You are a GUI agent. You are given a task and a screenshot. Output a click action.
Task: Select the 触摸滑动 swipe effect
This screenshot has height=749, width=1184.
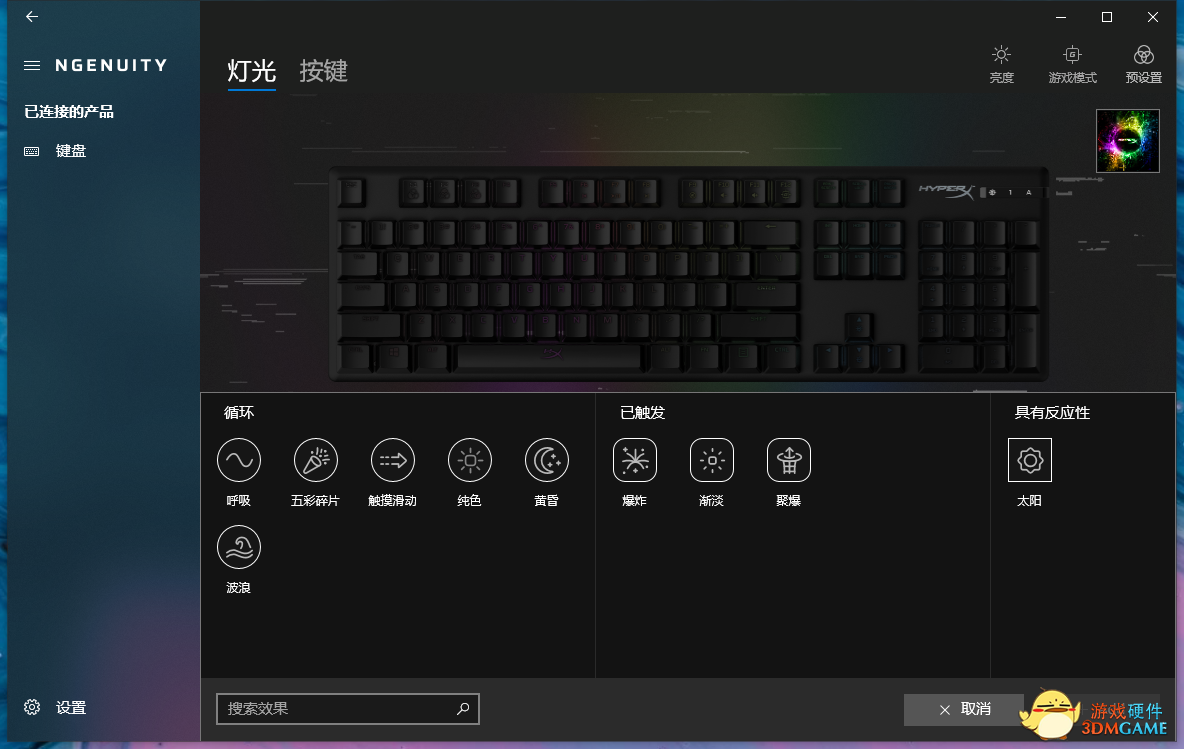[x=393, y=460]
